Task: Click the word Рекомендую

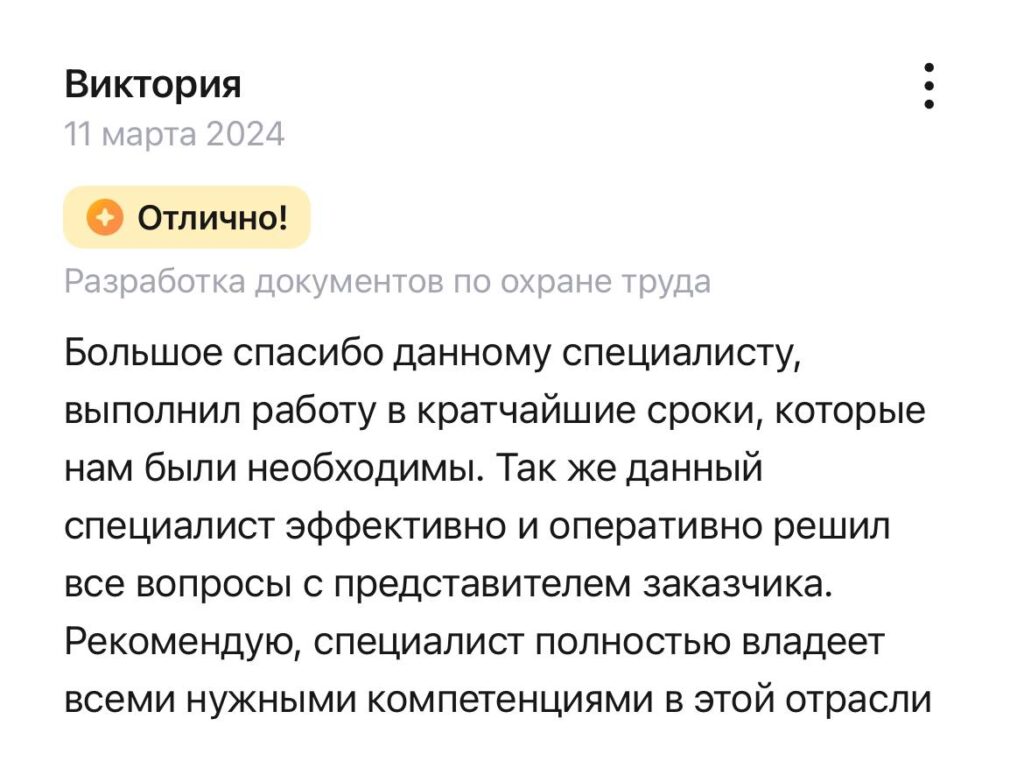Action: pos(182,643)
